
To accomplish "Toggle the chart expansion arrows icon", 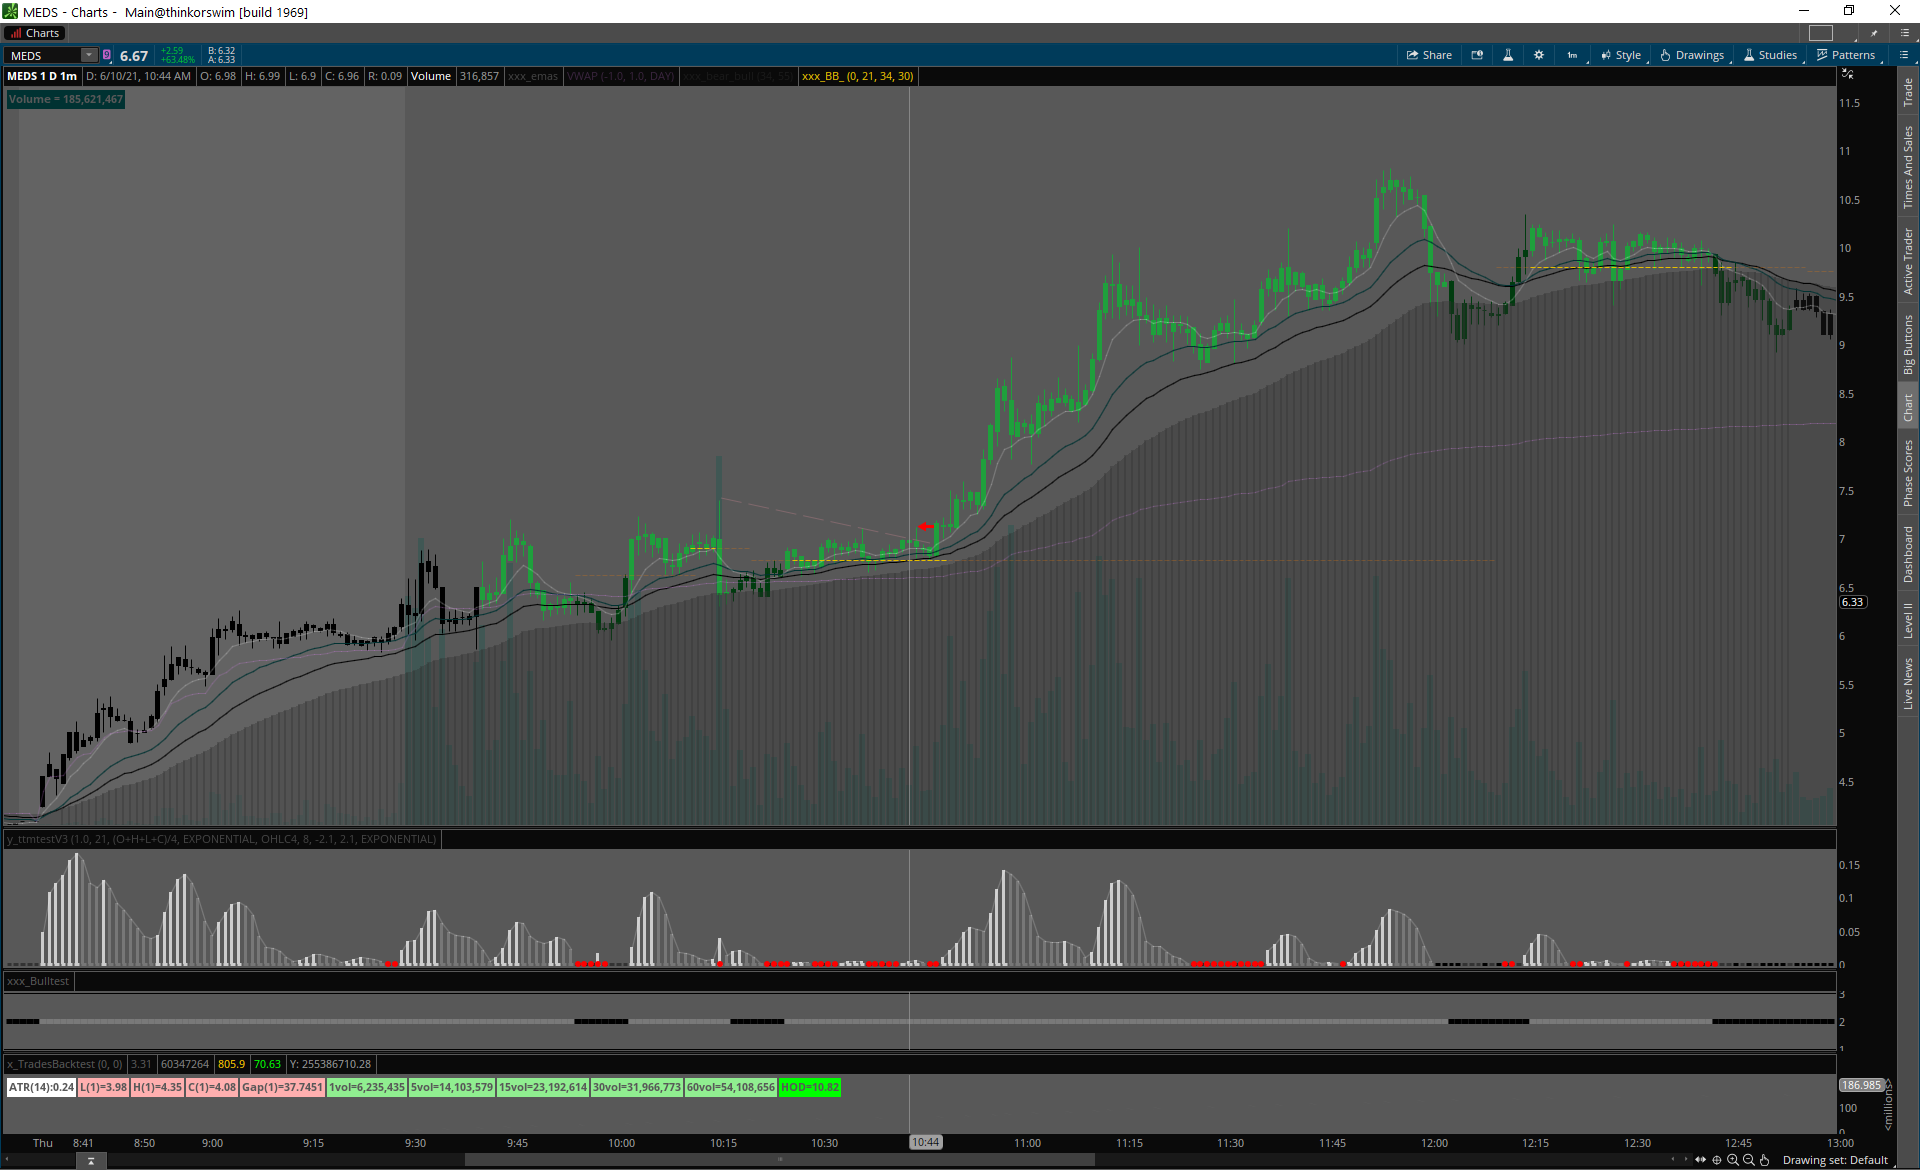I will click(x=1700, y=1160).
